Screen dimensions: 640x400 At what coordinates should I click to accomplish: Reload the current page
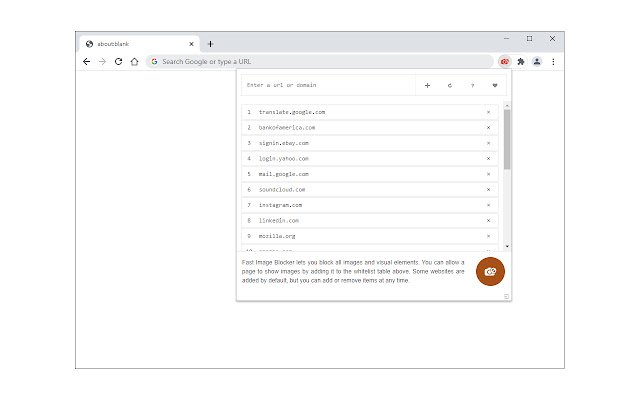[x=118, y=62]
